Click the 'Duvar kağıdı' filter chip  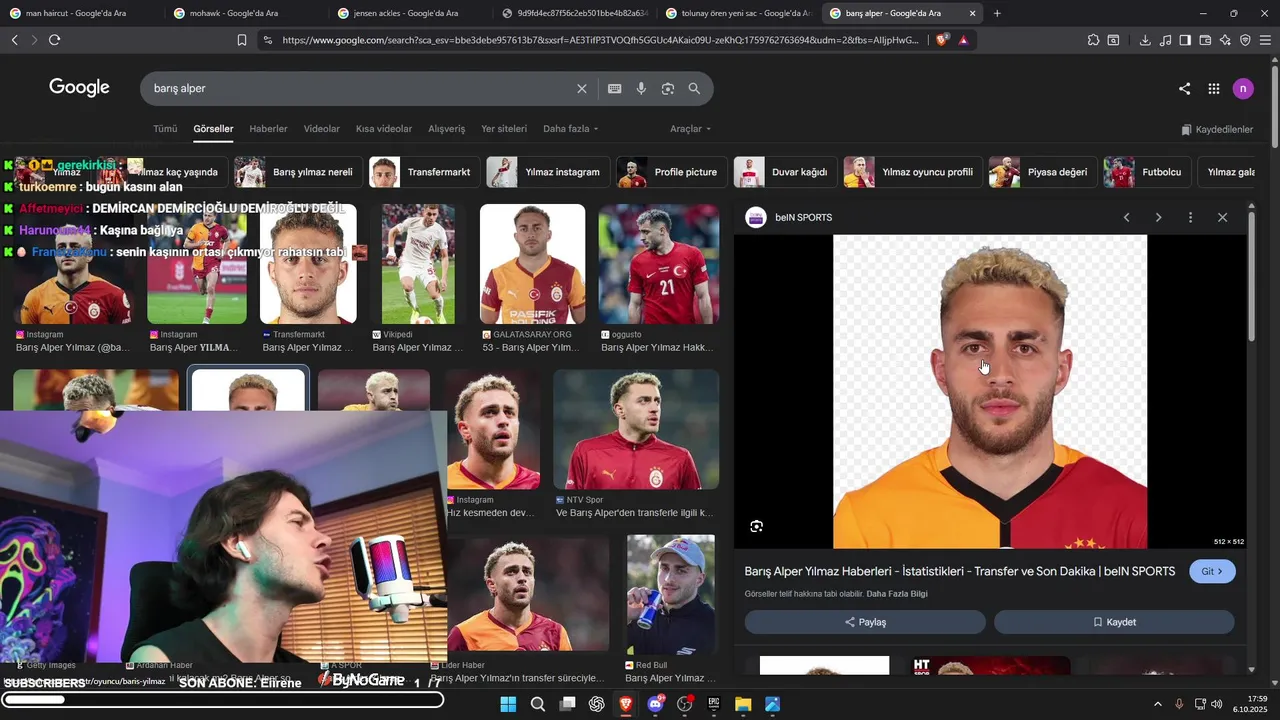pos(785,172)
